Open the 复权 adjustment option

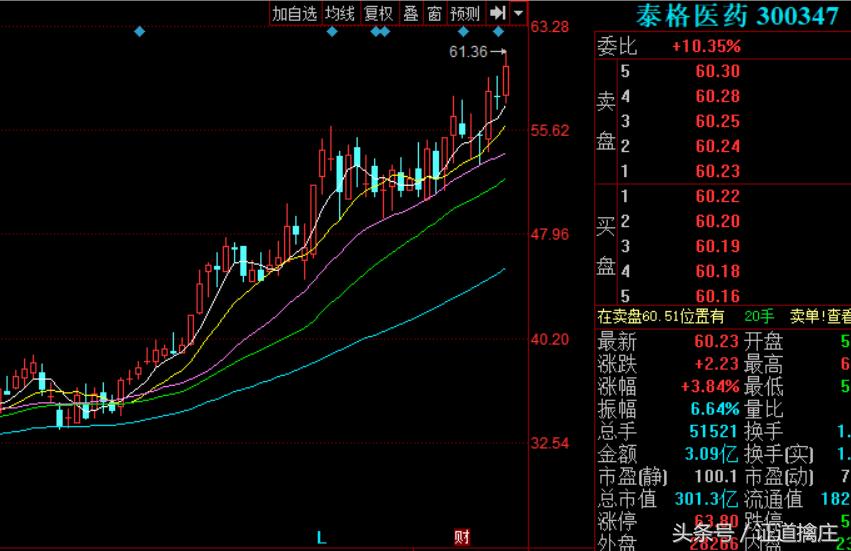tap(378, 14)
